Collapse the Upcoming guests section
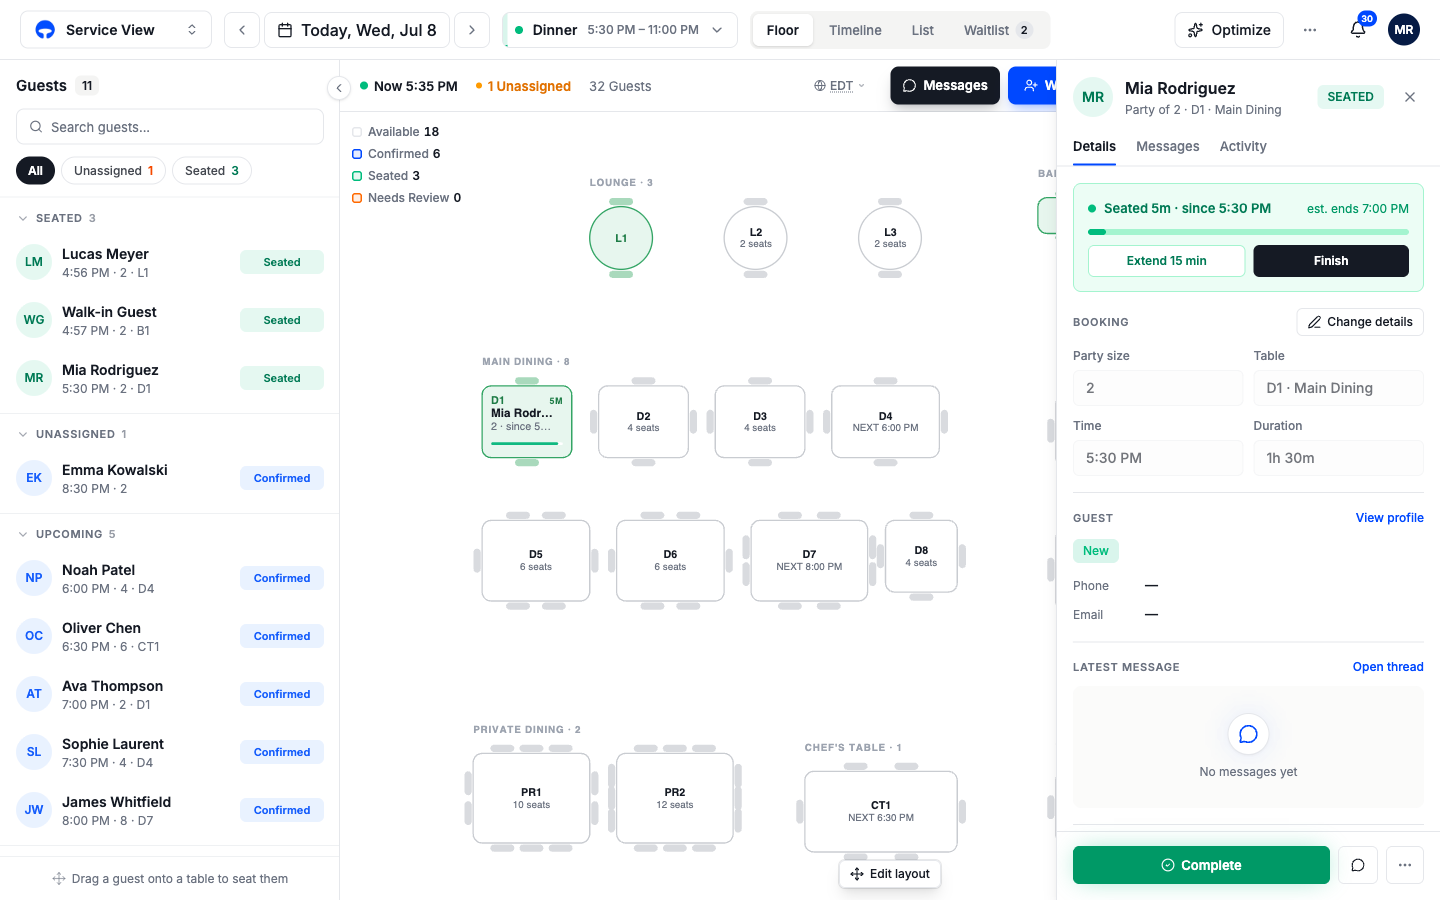Viewport: 1440px width, 900px height. click(x=23, y=534)
